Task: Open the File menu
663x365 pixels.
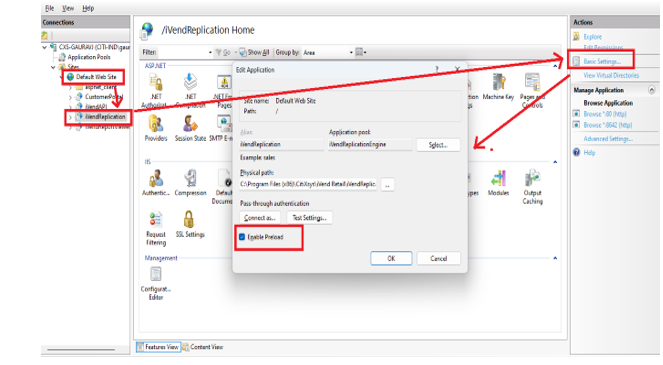Action: (49, 8)
